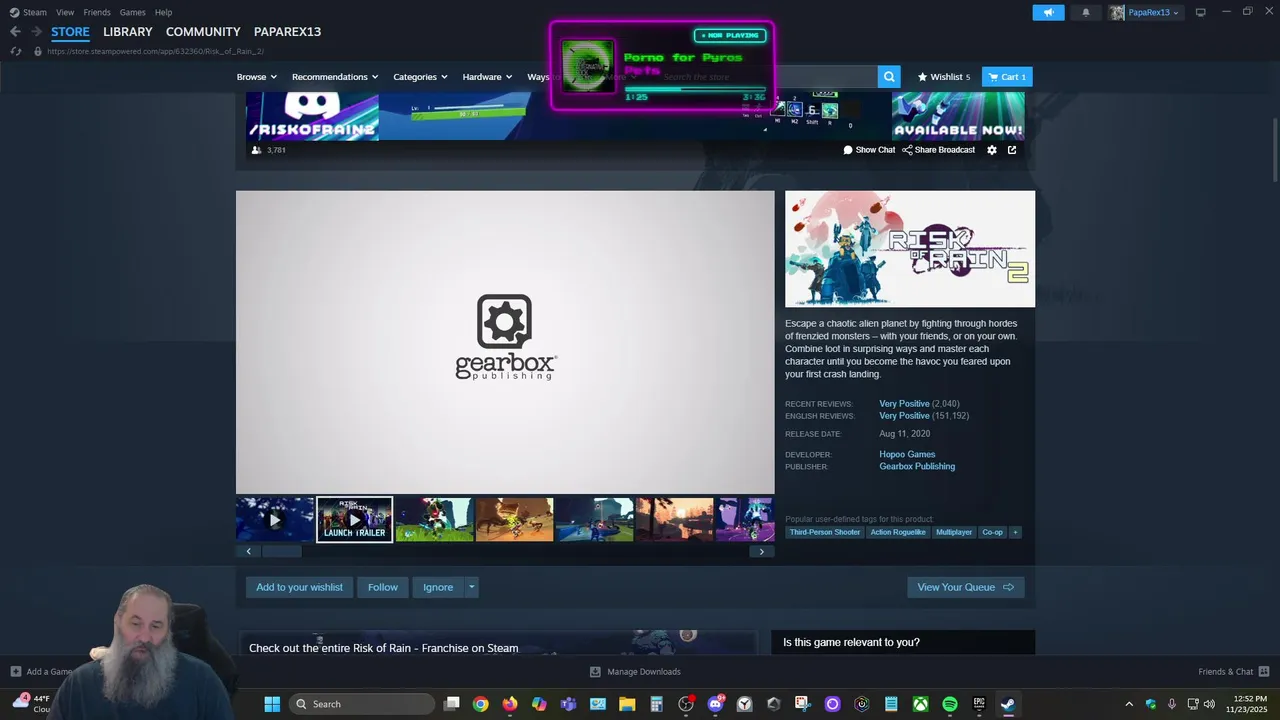Open Spotify from the taskbar
This screenshot has height=720, width=1280.
pyautogui.click(x=950, y=704)
